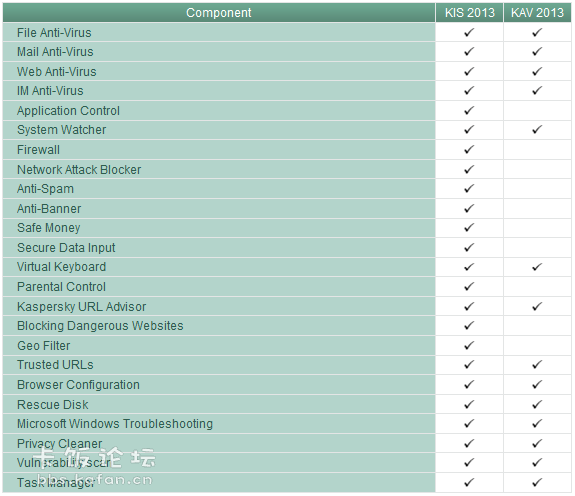Click KAV 2013 checkmark for System Watcher
This screenshot has width=575, height=496.
pos(537,130)
